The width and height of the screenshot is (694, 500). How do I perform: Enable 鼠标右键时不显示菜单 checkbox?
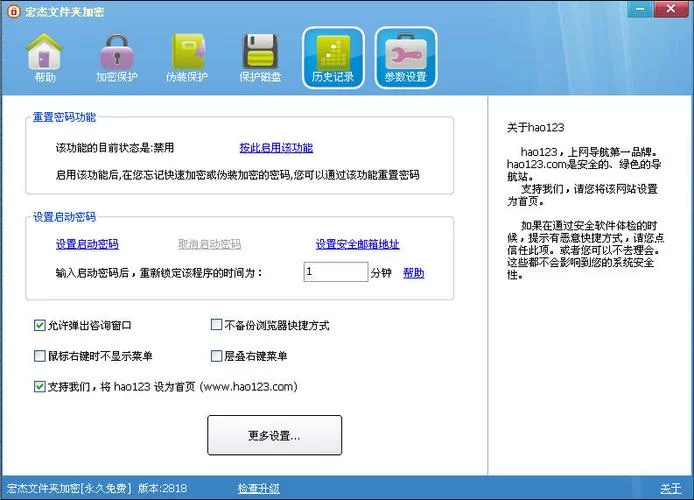39,356
